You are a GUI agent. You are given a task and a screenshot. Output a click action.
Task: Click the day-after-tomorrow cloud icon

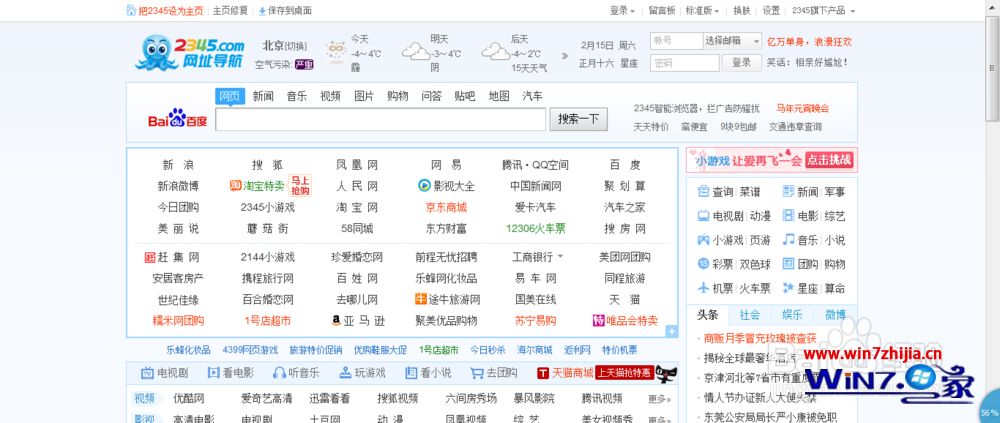pos(495,51)
